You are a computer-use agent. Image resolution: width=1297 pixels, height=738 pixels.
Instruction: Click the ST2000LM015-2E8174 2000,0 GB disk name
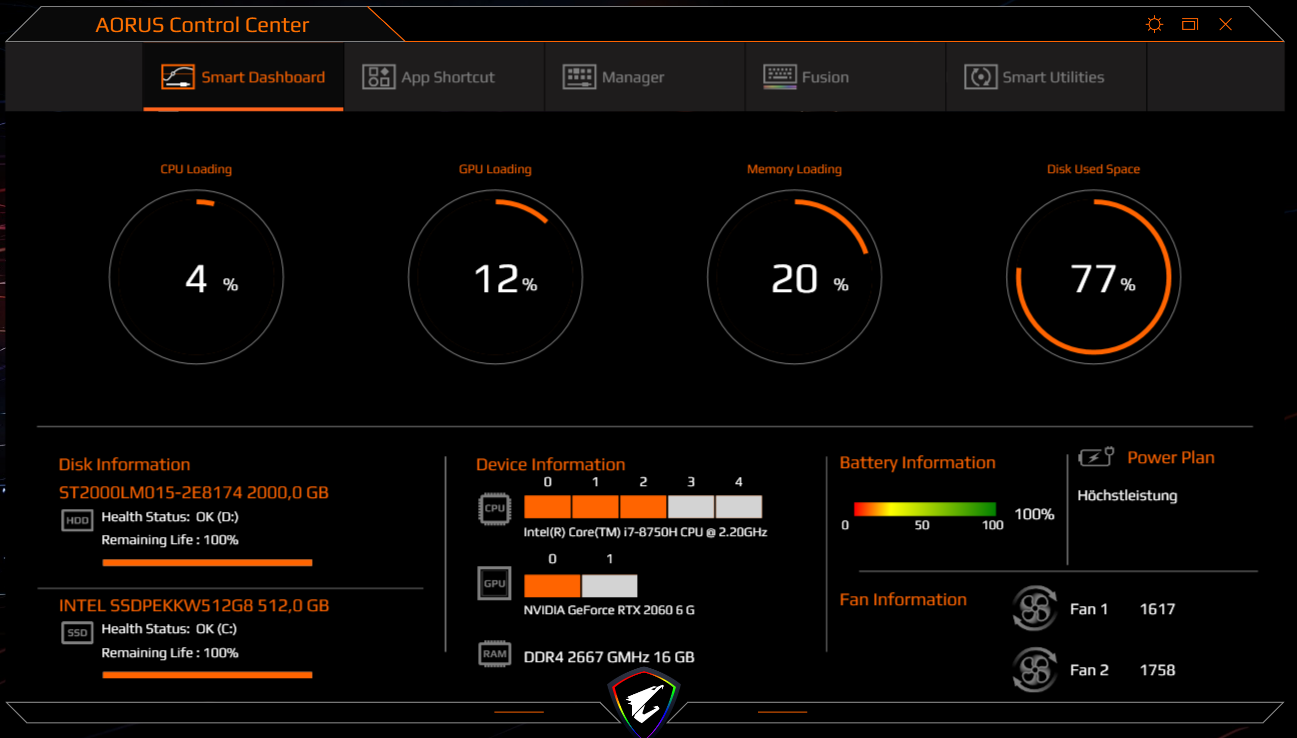(194, 493)
